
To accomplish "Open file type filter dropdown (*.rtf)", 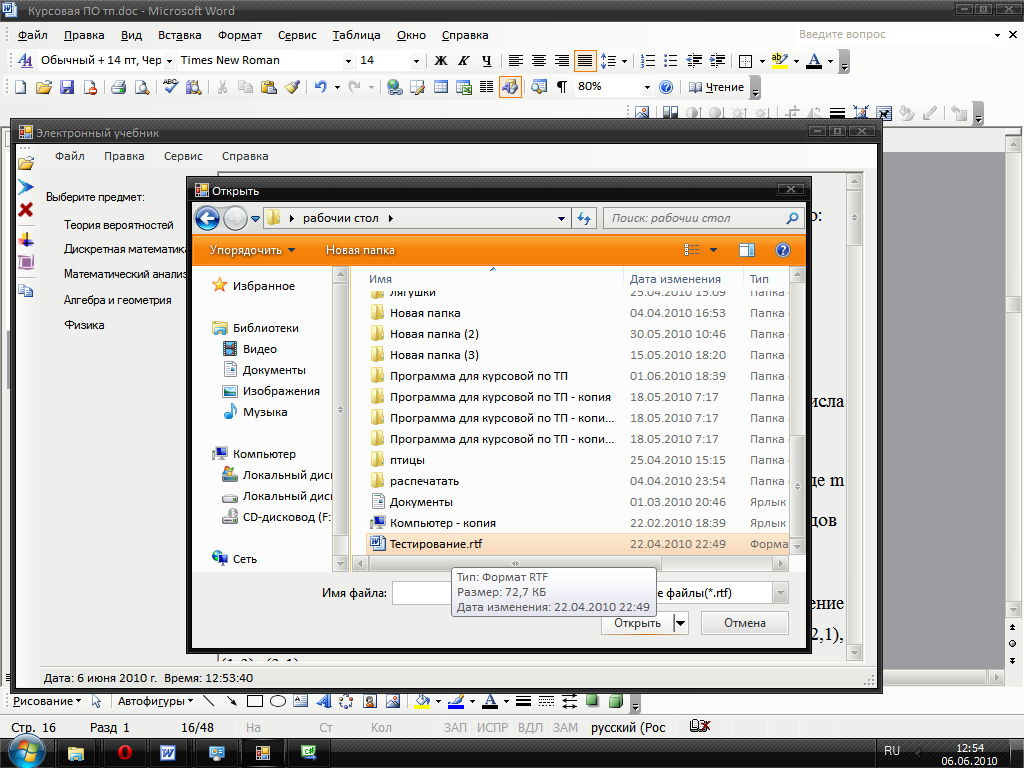I will coord(780,593).
